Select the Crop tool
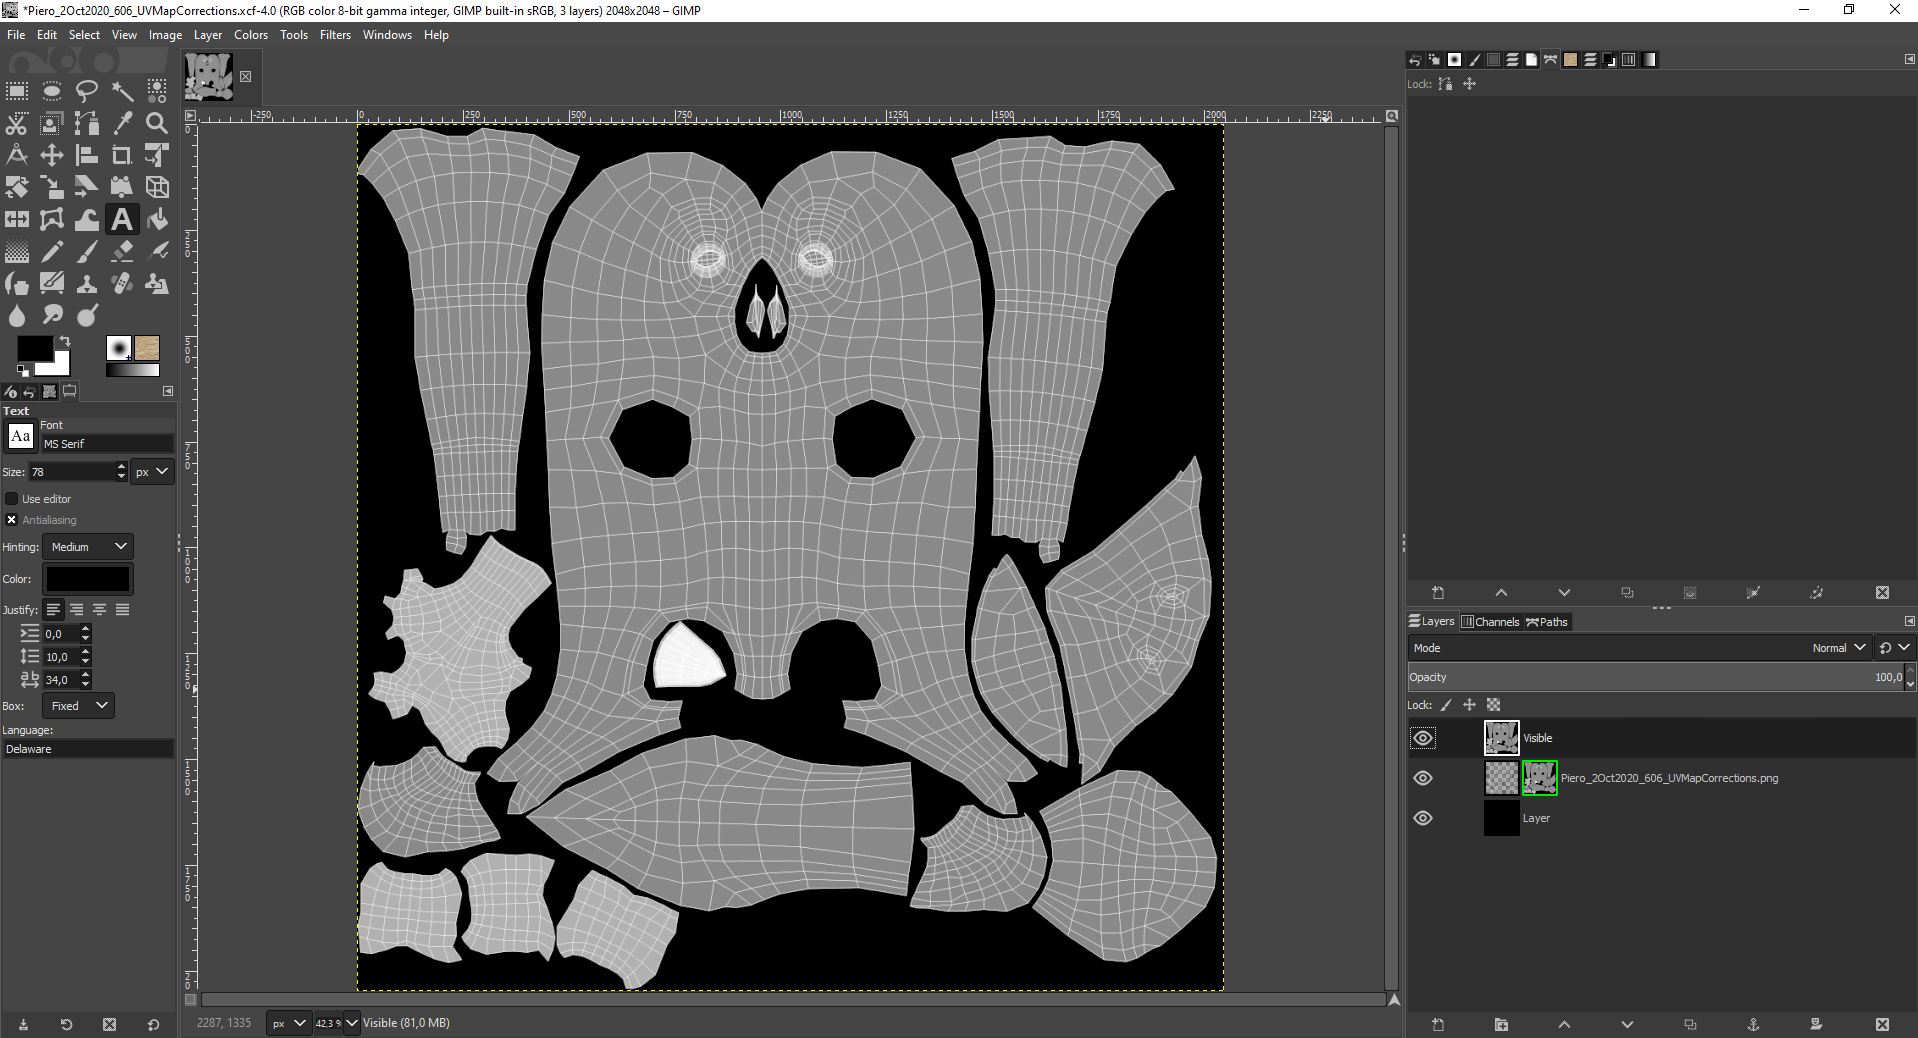 tap(122, 156)
